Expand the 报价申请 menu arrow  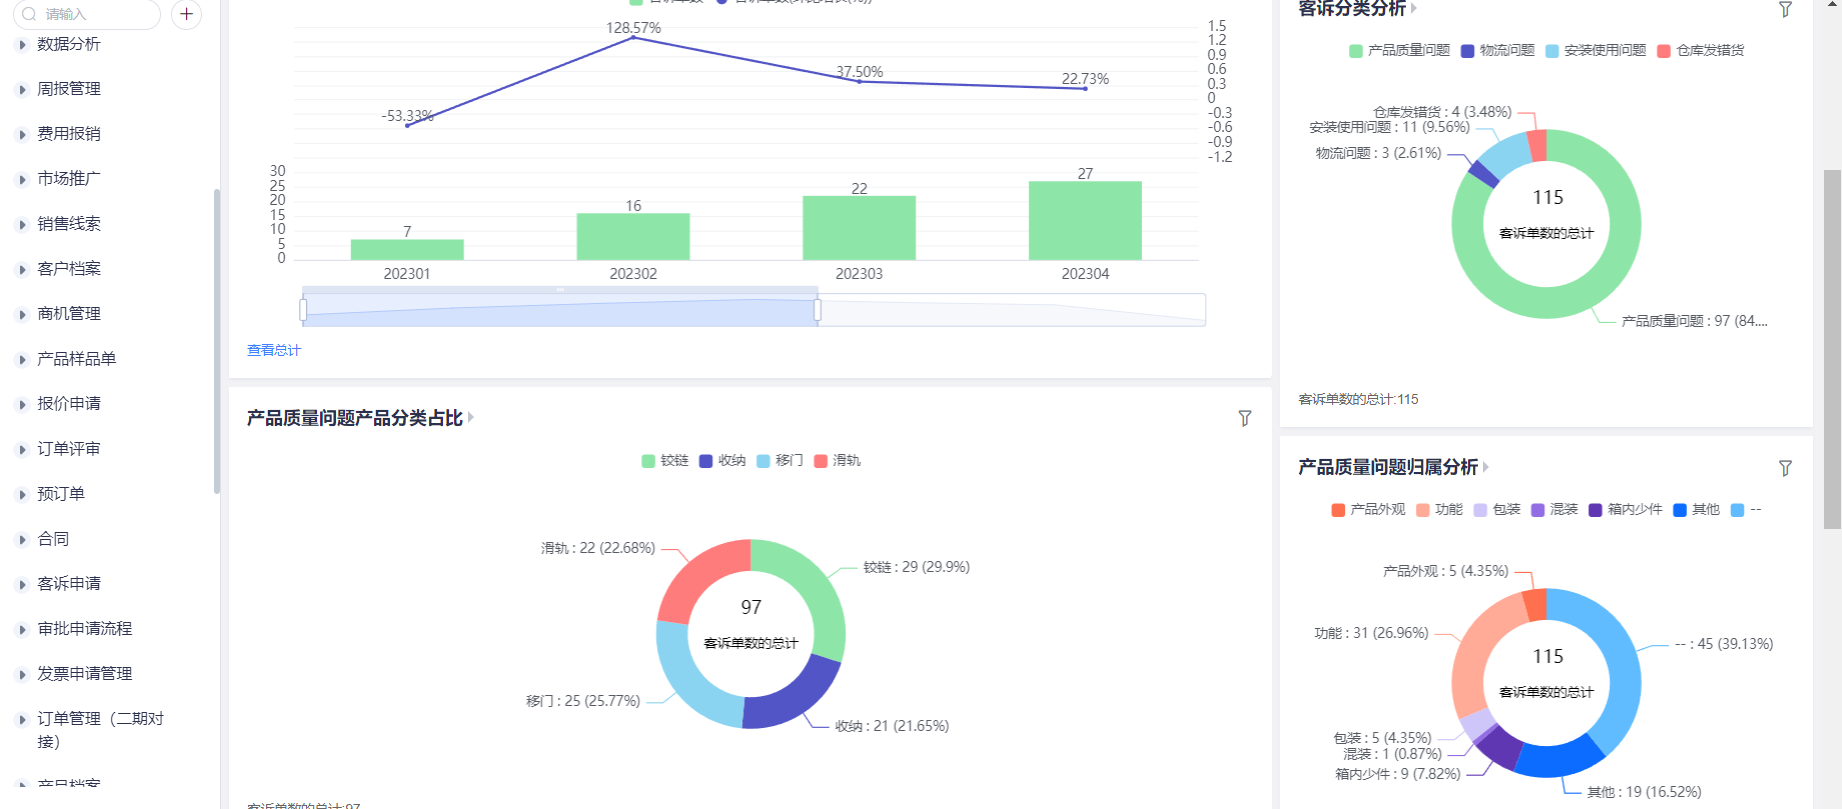point(22,405)
